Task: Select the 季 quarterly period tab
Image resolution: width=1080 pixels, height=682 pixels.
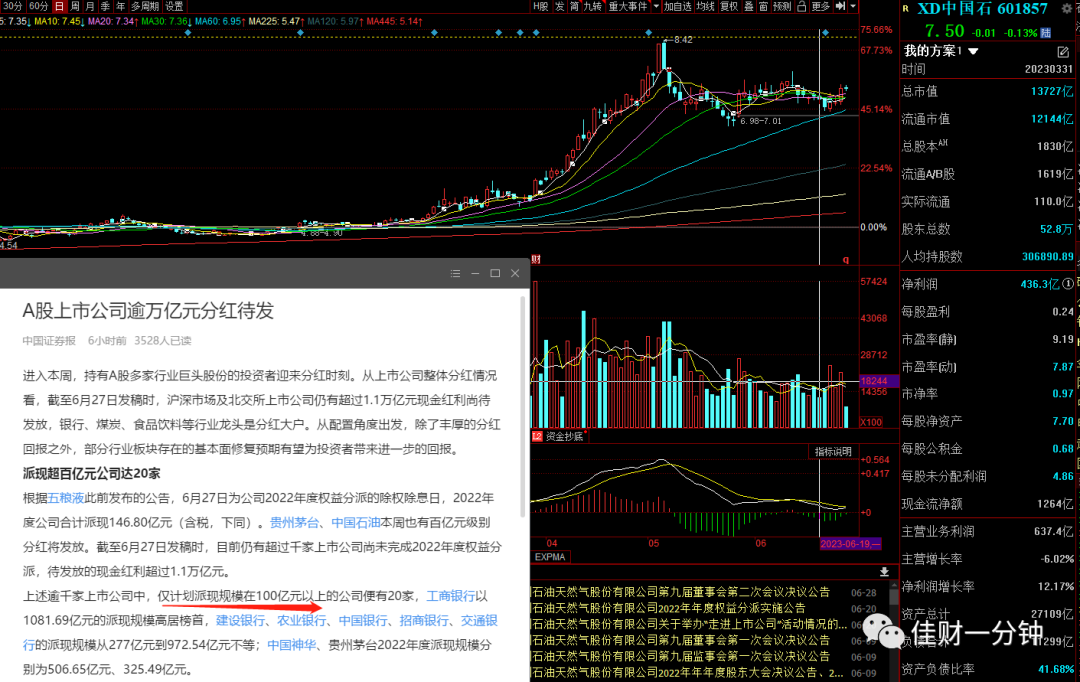Action: 105,6
